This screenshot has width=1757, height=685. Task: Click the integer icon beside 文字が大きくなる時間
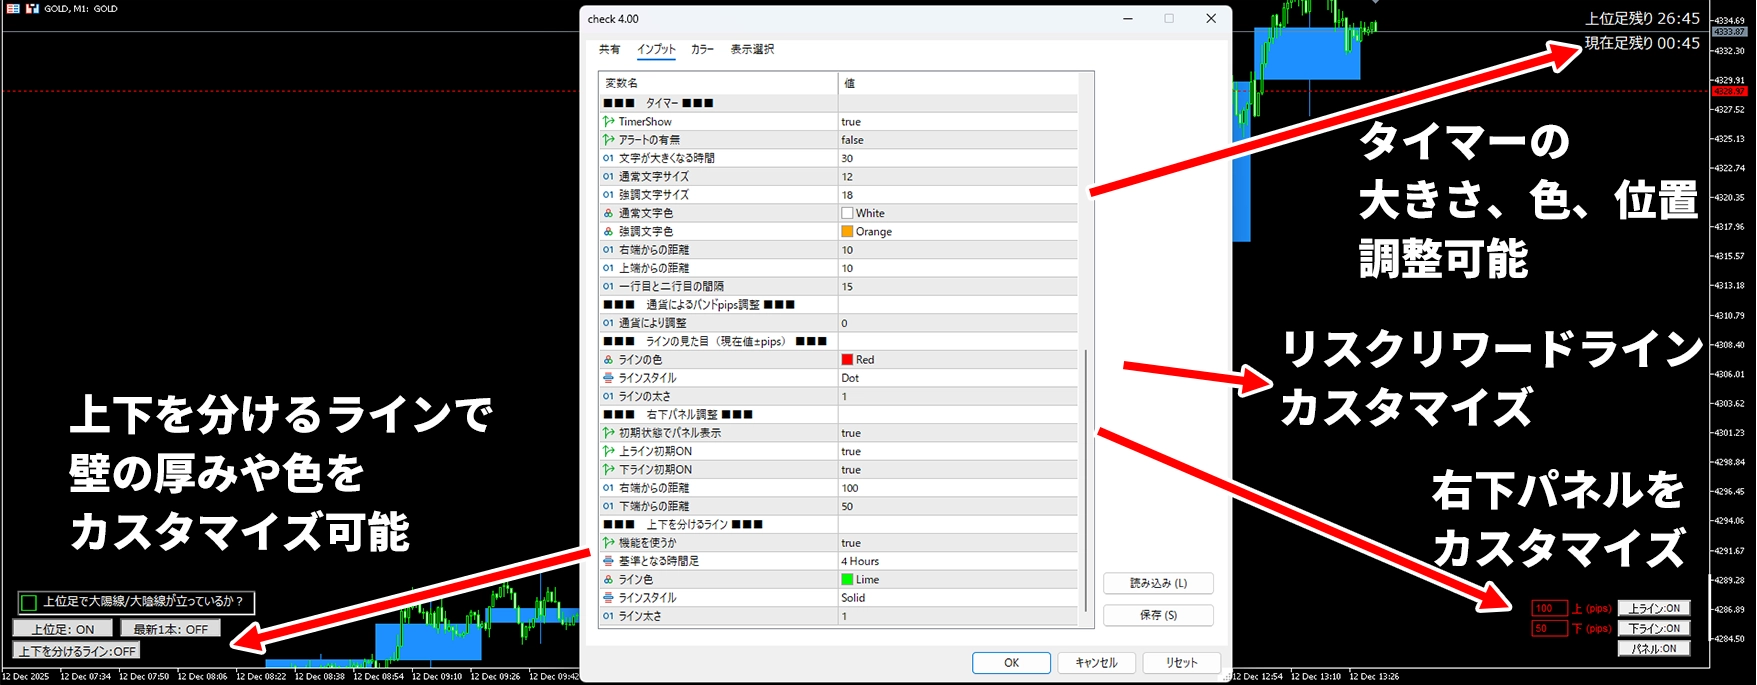pyautogui.click(x=608, y=158)
